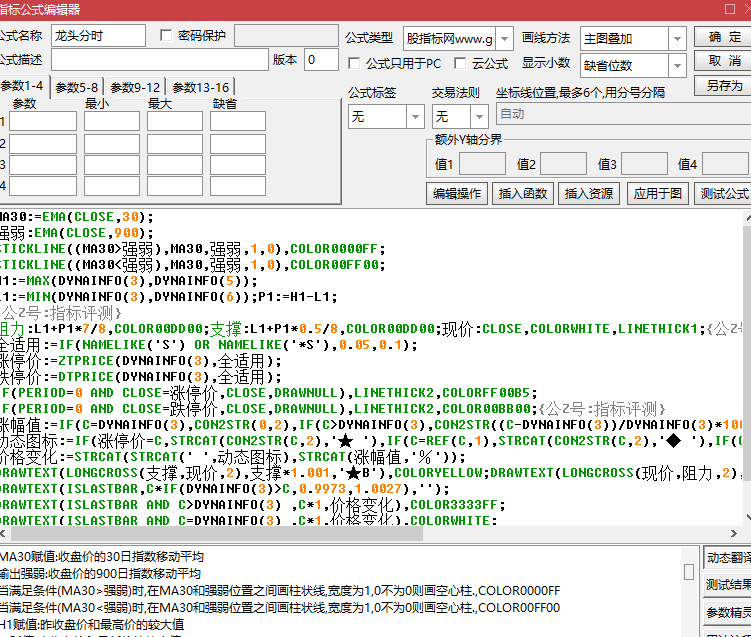This screenshot has width=751, height=637.
Task: Click the 插入函数 button
Action: click(523, 193)
